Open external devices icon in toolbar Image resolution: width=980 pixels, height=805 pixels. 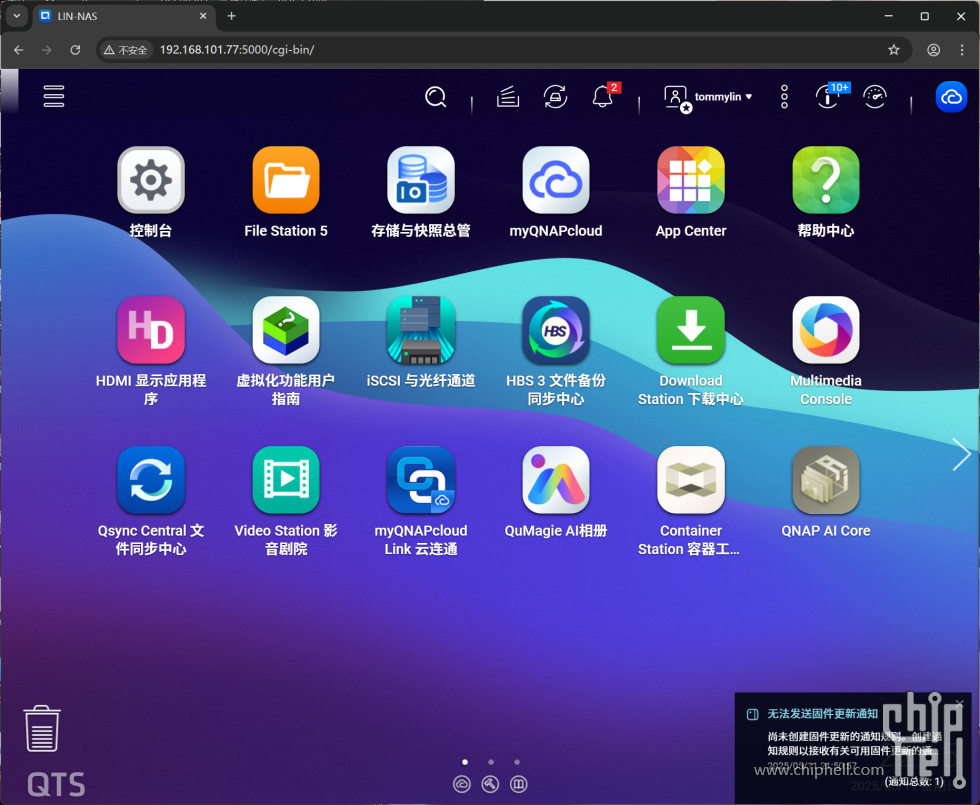tap(555, 97)
